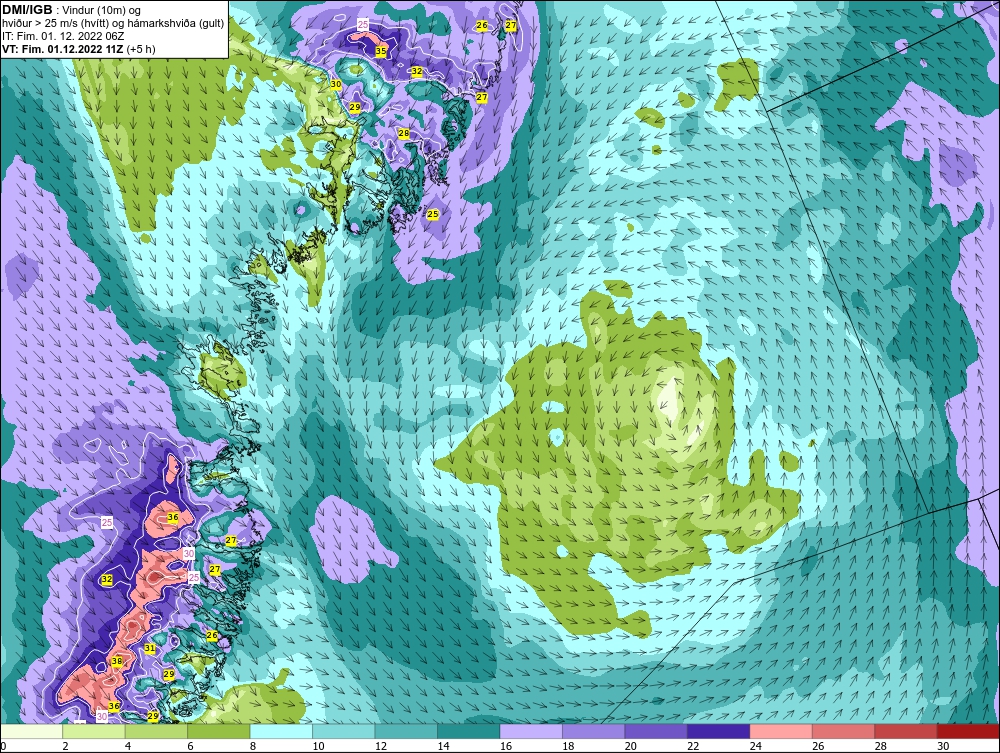Select the 26–28 m/s legend swatch
This screenshot has height=753, width=1000.
click(844, 731)
